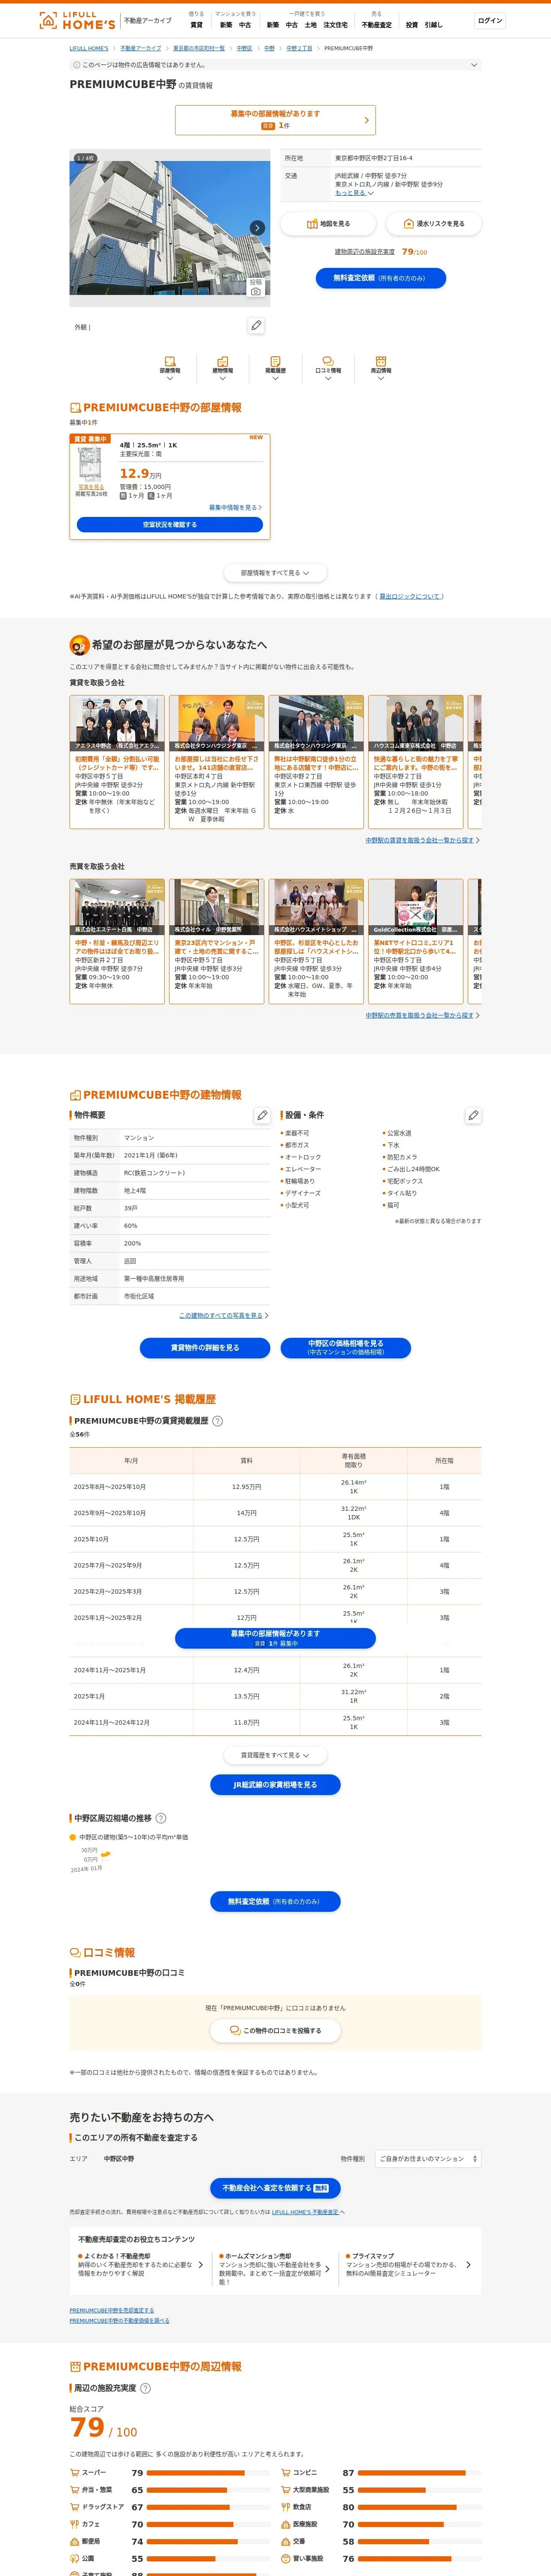The width and height of the screenshot is (551, 2576).
Task: Click 不動産会社へ査定を依頼する button
Action: (275, 2188)
